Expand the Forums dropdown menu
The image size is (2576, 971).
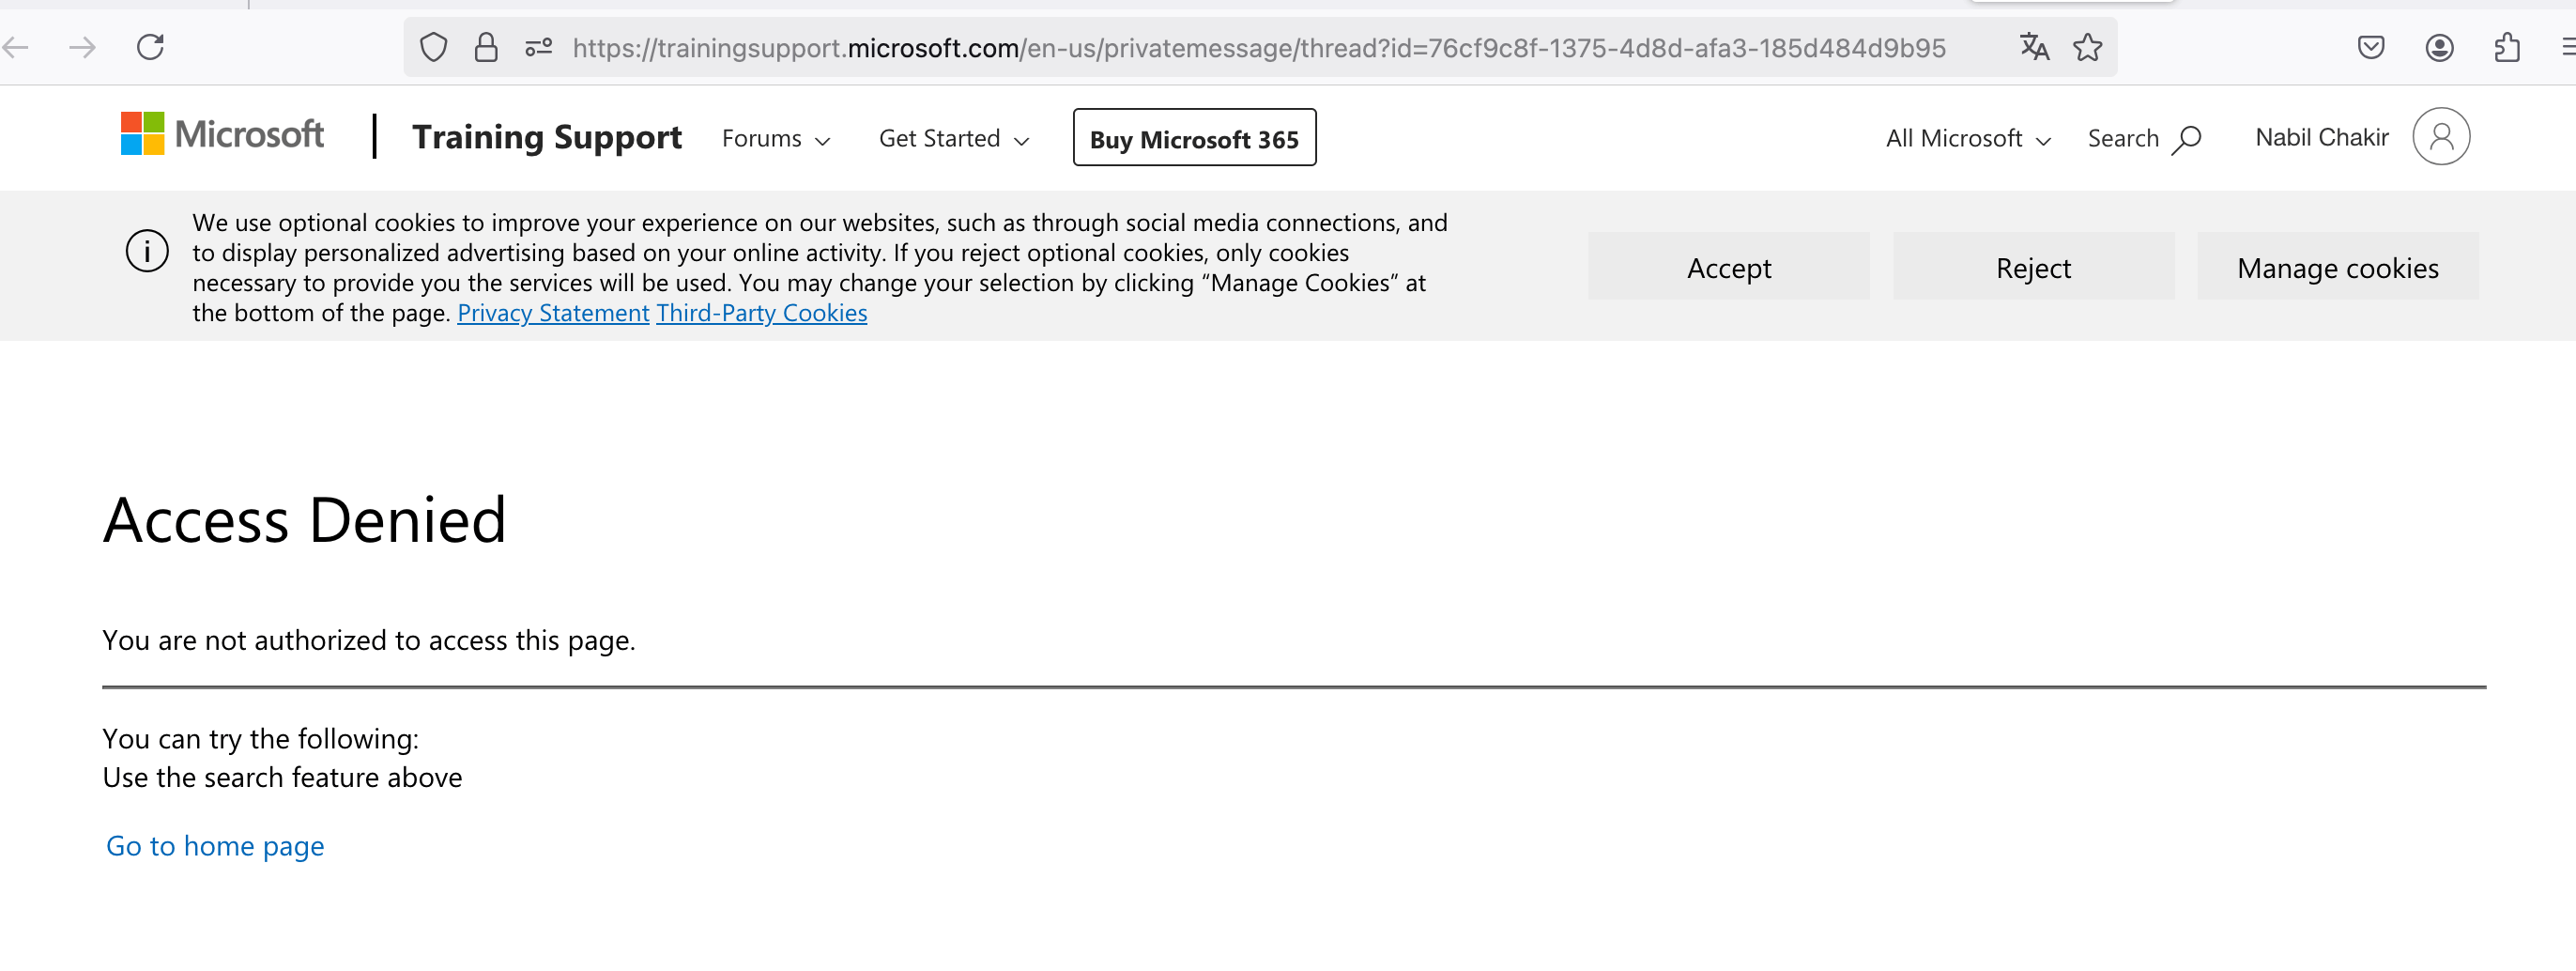776,139
